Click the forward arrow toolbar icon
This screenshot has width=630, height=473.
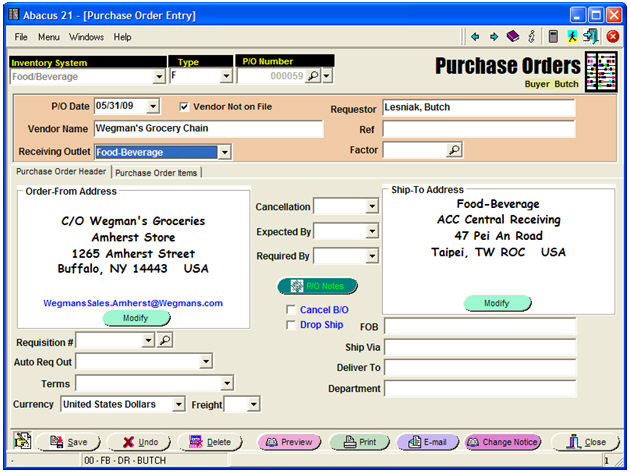[494, 37]
